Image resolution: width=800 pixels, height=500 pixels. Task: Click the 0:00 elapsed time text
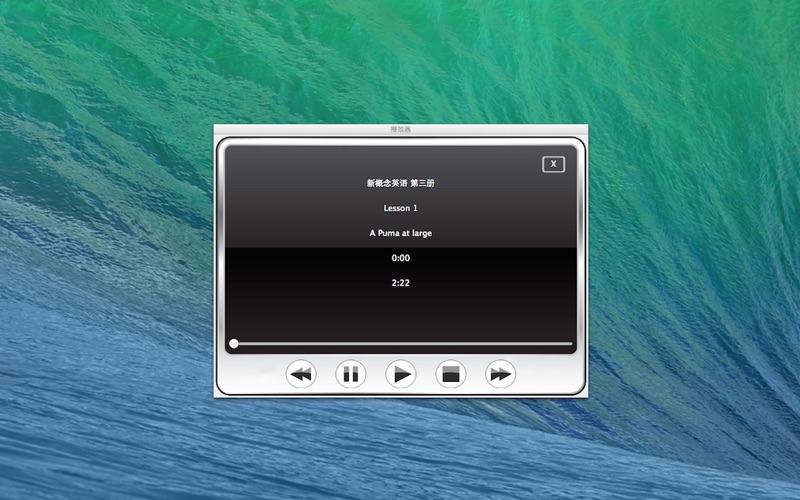401,258
